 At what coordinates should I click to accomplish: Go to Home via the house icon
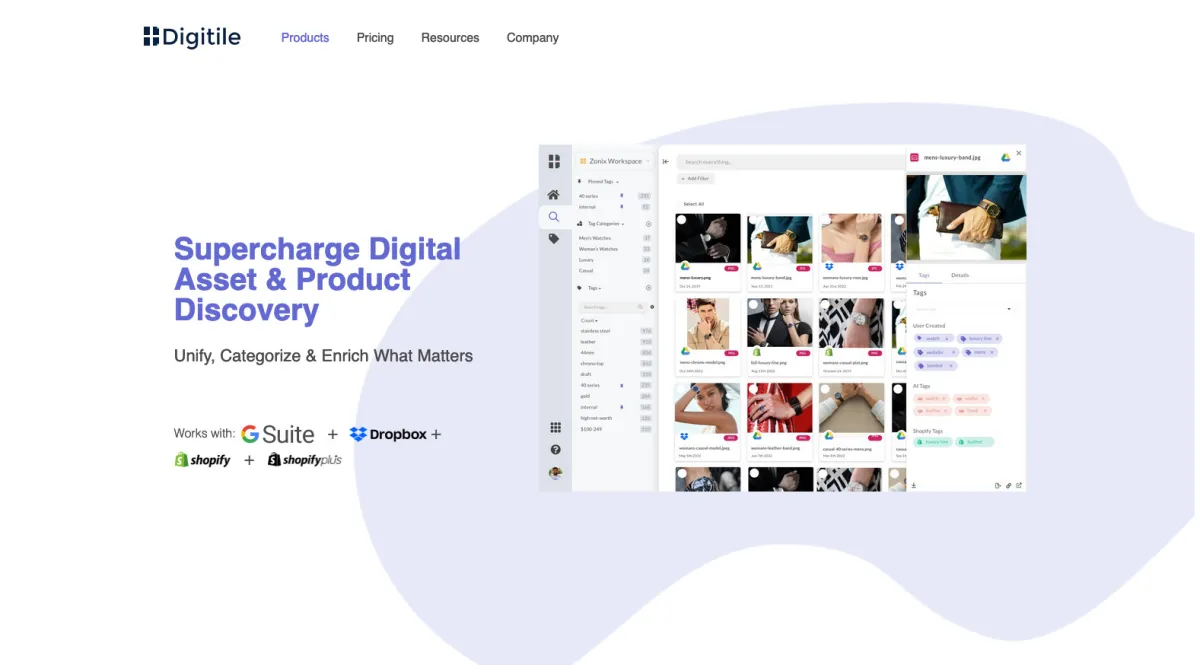(553, 194)
